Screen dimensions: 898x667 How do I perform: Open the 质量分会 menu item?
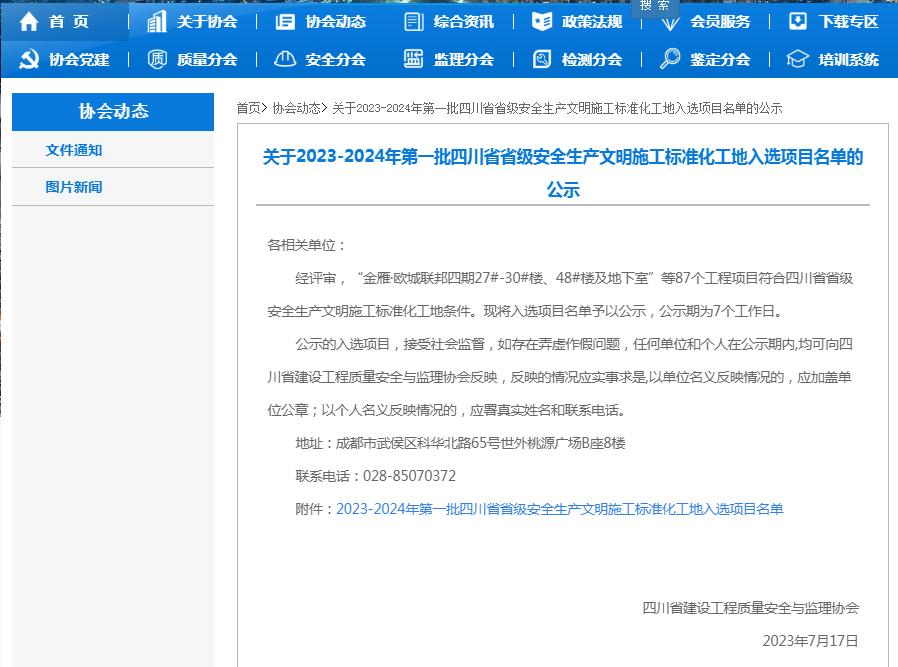(x=206, y=59)
